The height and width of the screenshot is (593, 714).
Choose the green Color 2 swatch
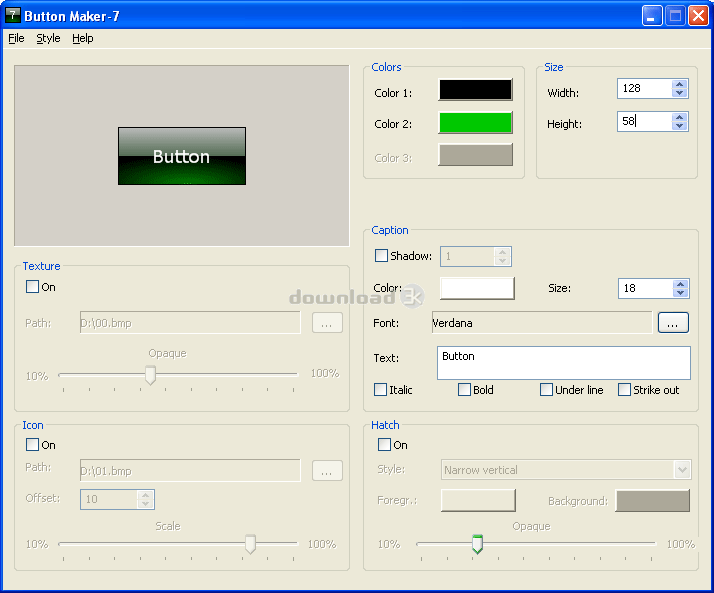475,123
